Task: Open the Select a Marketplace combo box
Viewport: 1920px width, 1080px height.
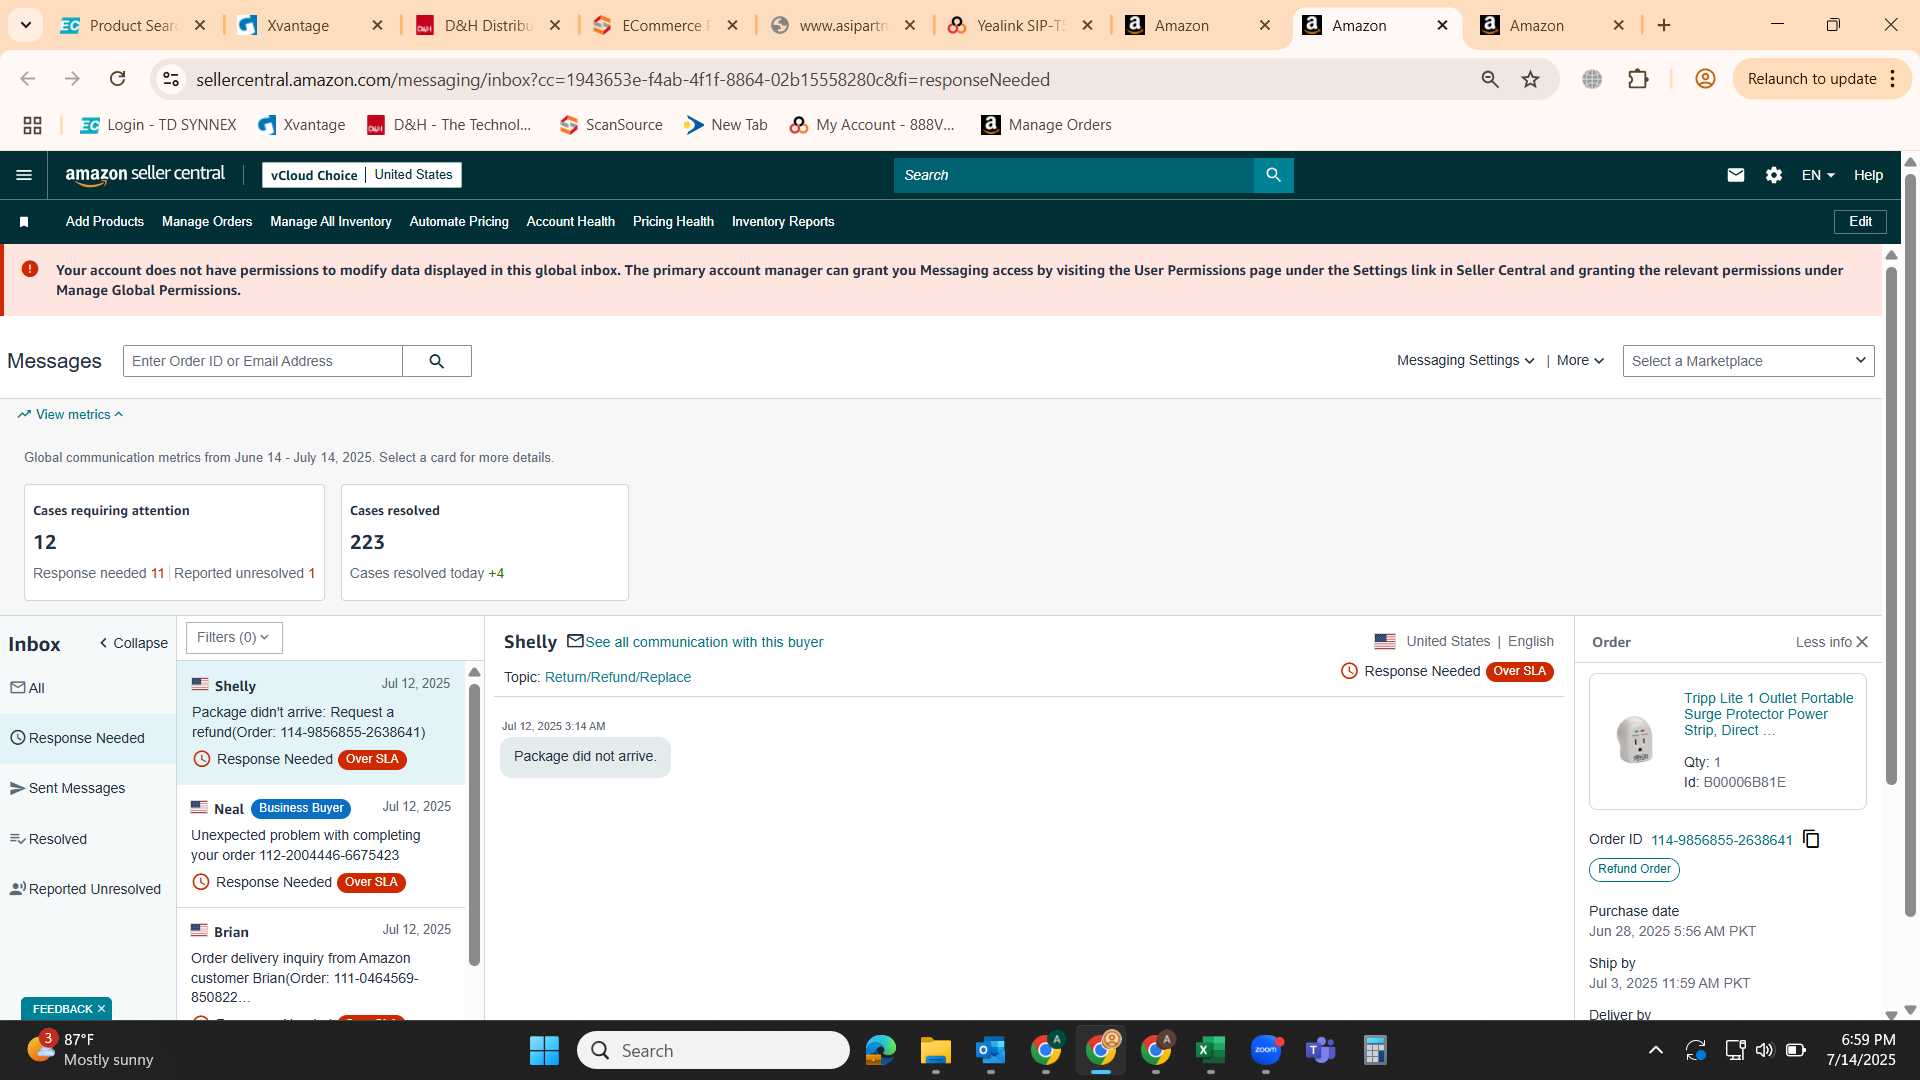Action: [x=1748, y=361]
